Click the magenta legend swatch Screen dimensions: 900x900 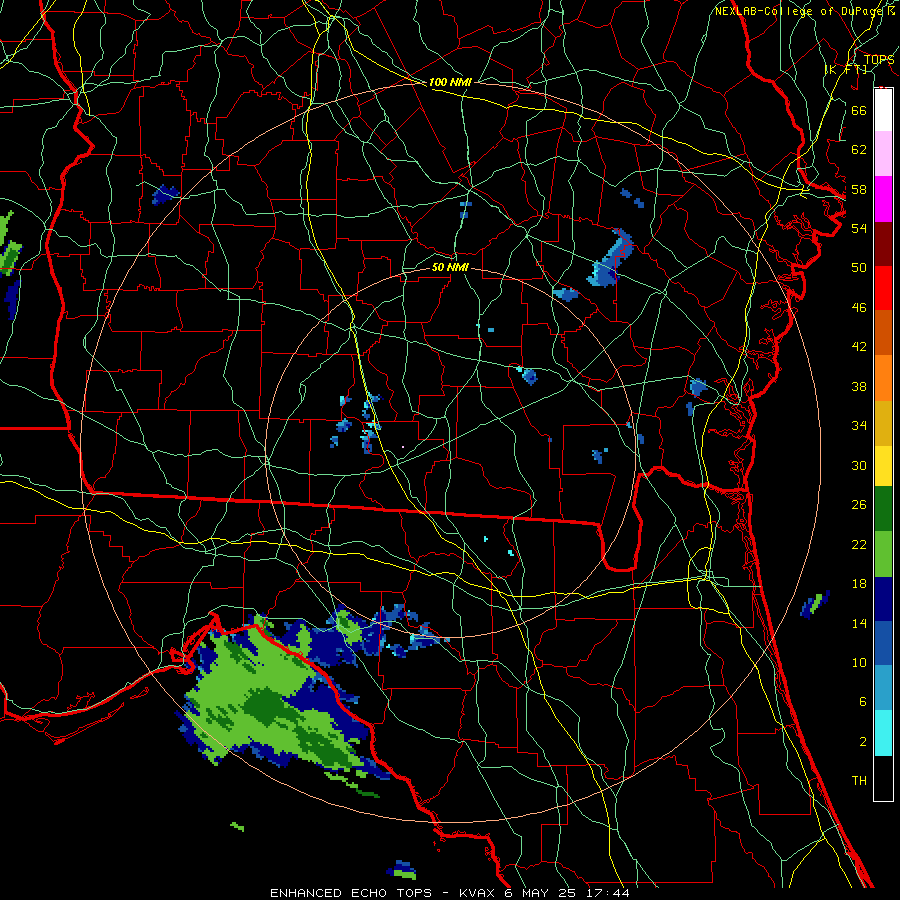coord(883,199)
